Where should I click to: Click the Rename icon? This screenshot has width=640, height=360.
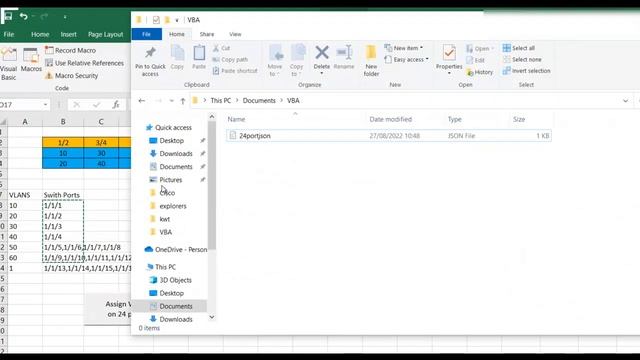pyautogui.click(x=344, y=53)
